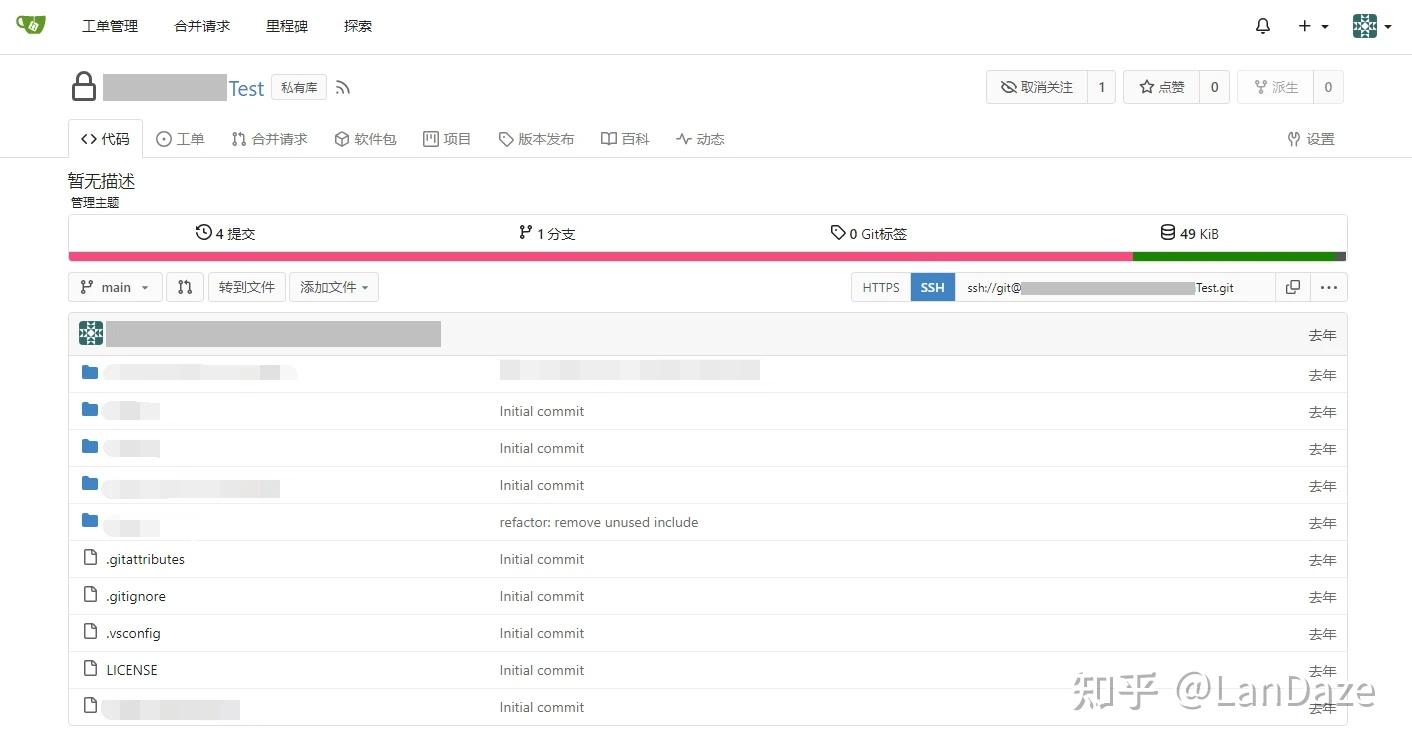Image resolution: width=1412 pixels, height=748 pixels.
Task: Switch to the 合并请求 repository tab
Action: tap(269, 139)
